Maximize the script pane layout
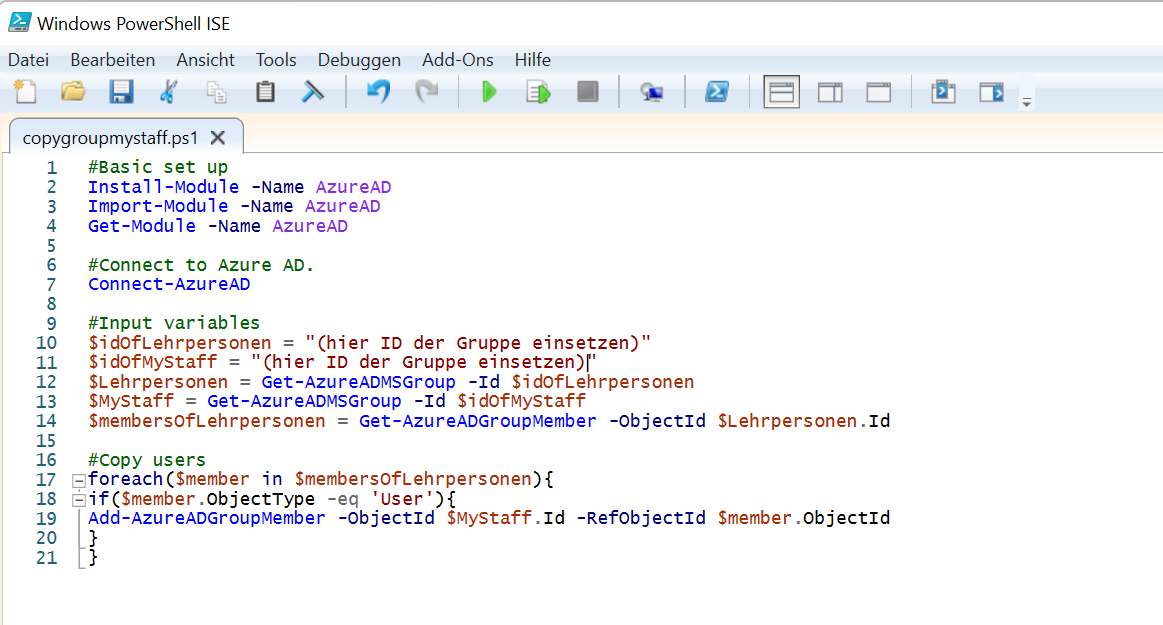Viewport: 1163px width, 625px height. (878, 92)
